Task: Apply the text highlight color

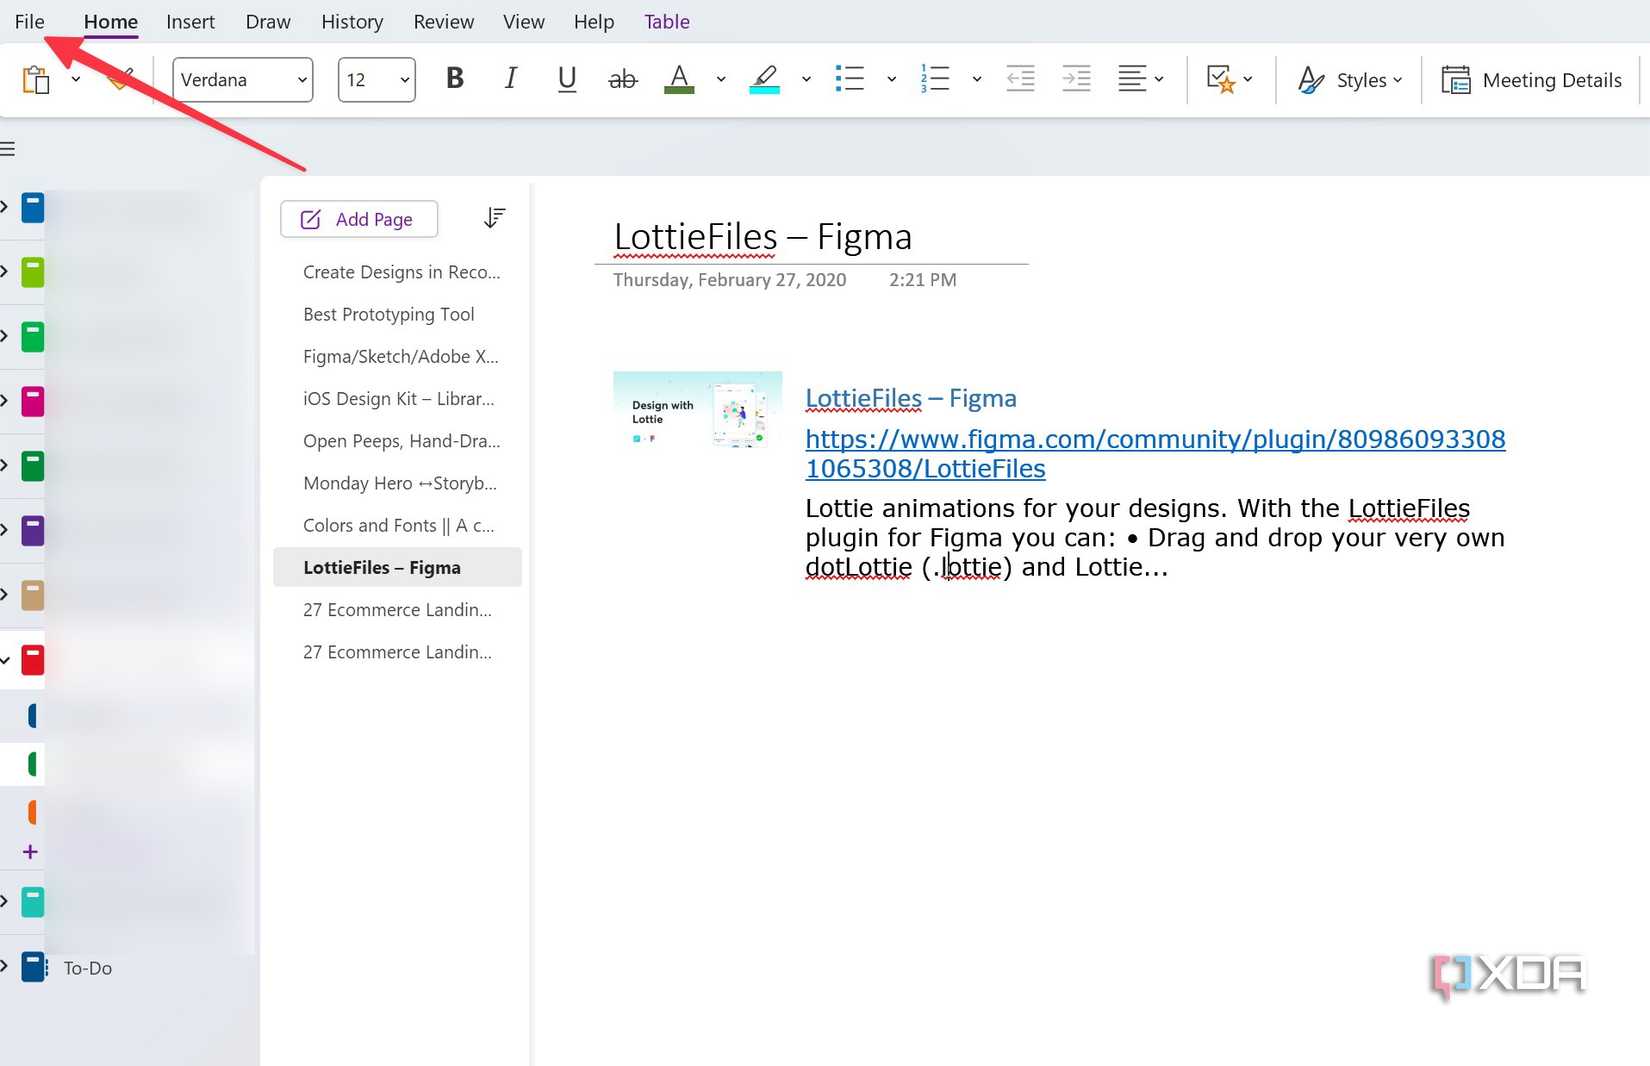Action: point(764,79)
